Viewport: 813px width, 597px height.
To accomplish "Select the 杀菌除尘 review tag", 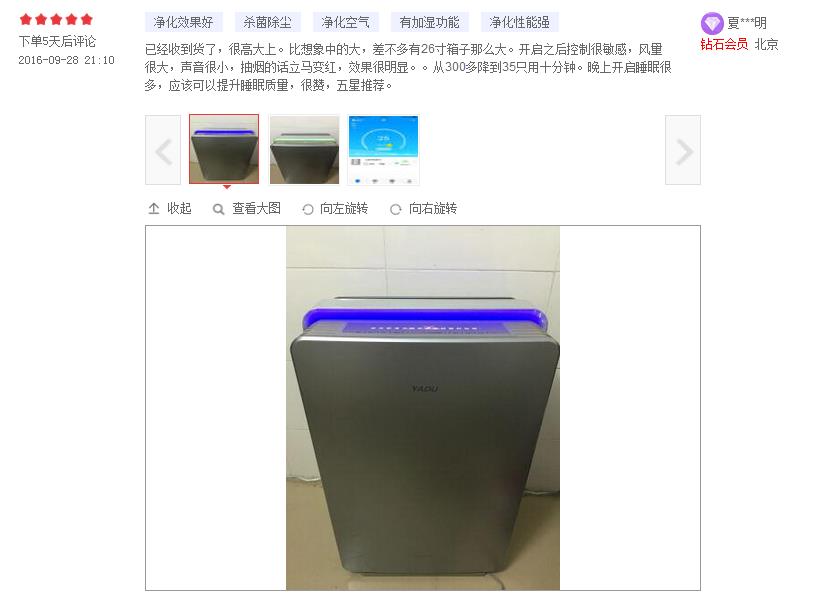I will point(268,22).
